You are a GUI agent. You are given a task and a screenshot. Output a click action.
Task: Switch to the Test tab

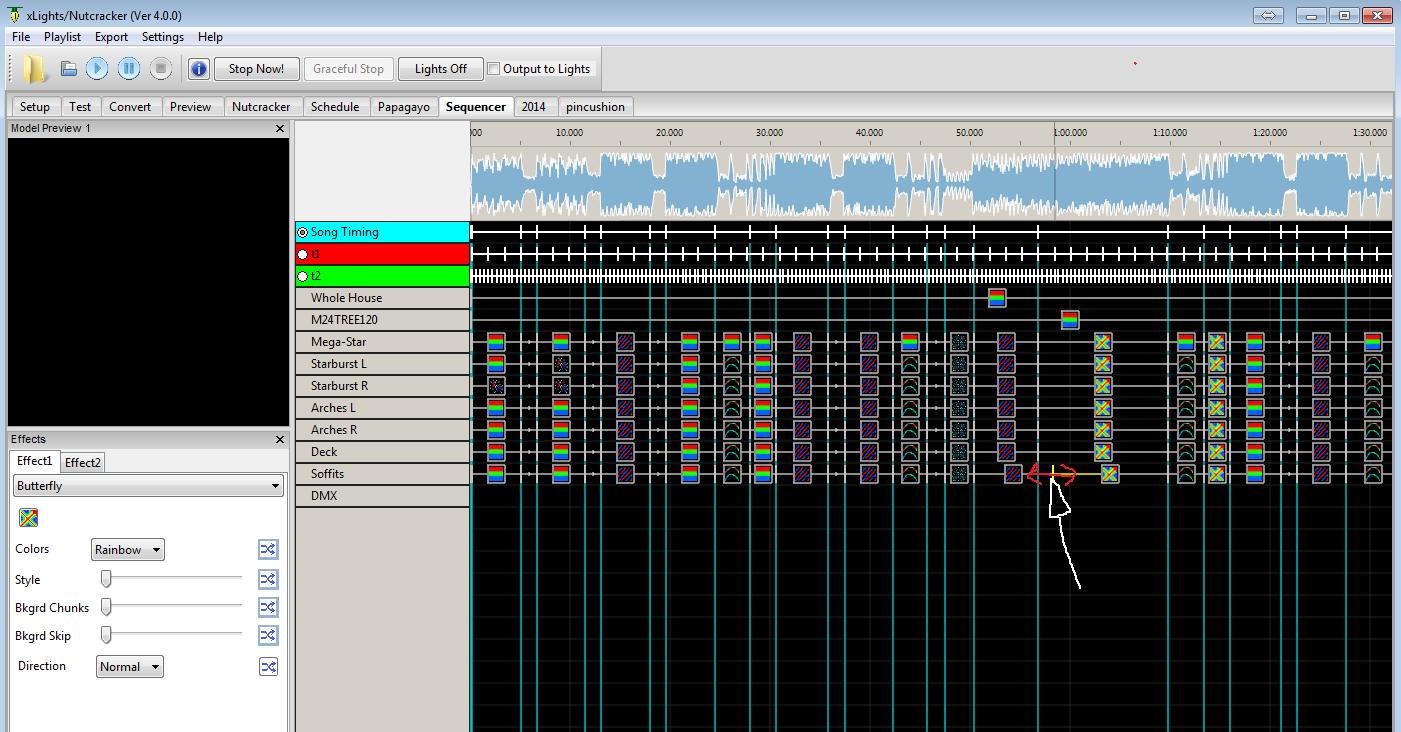(x=80, y=107)
